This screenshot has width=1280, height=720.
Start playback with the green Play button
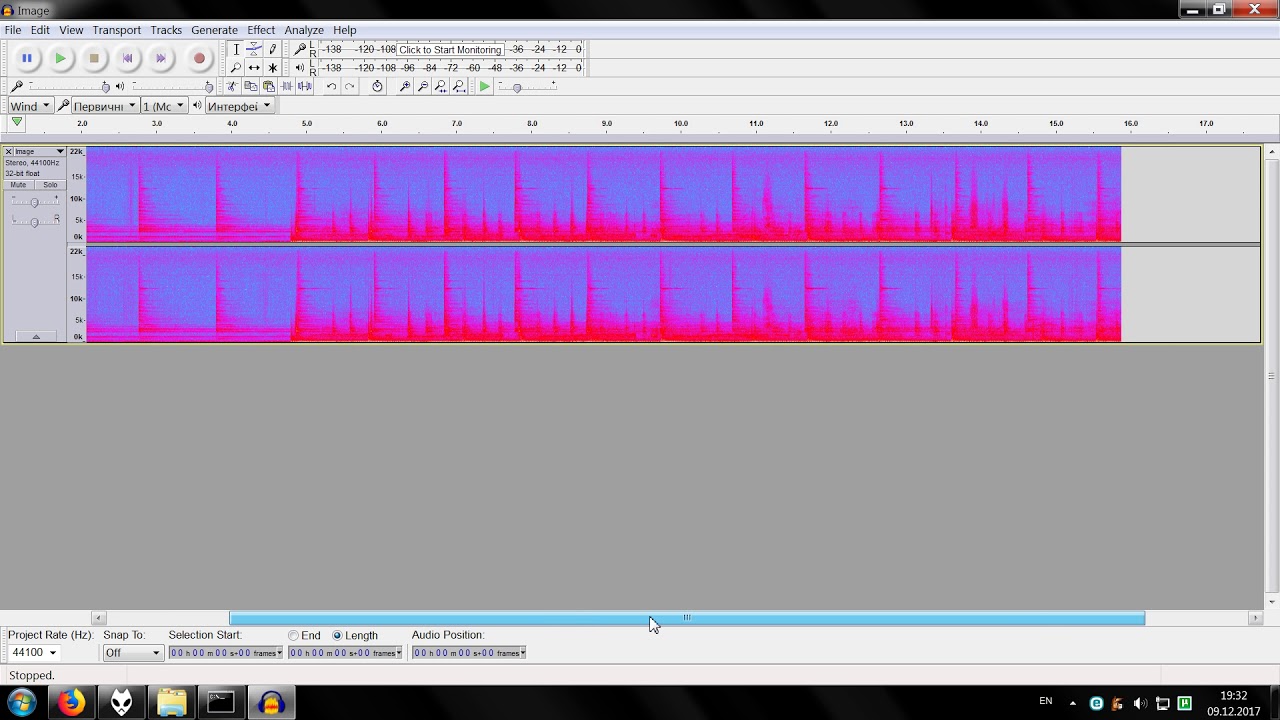pyautogui.click(x=60, y=59)
